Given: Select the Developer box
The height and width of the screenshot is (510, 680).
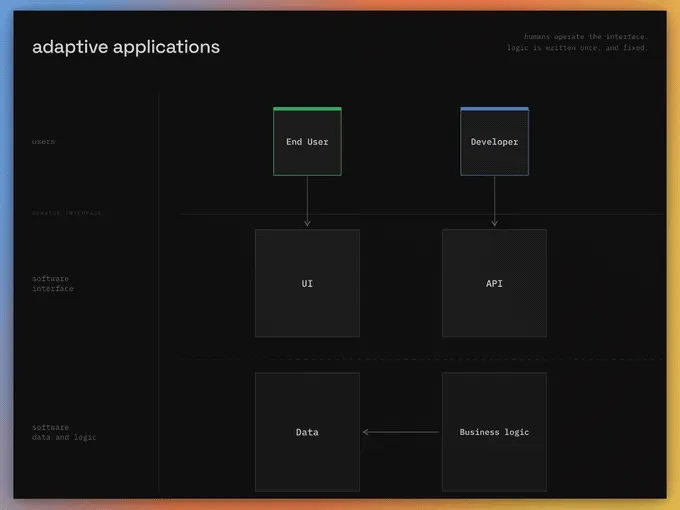Looking at the screenshot, I should click(x=494, y=141).
